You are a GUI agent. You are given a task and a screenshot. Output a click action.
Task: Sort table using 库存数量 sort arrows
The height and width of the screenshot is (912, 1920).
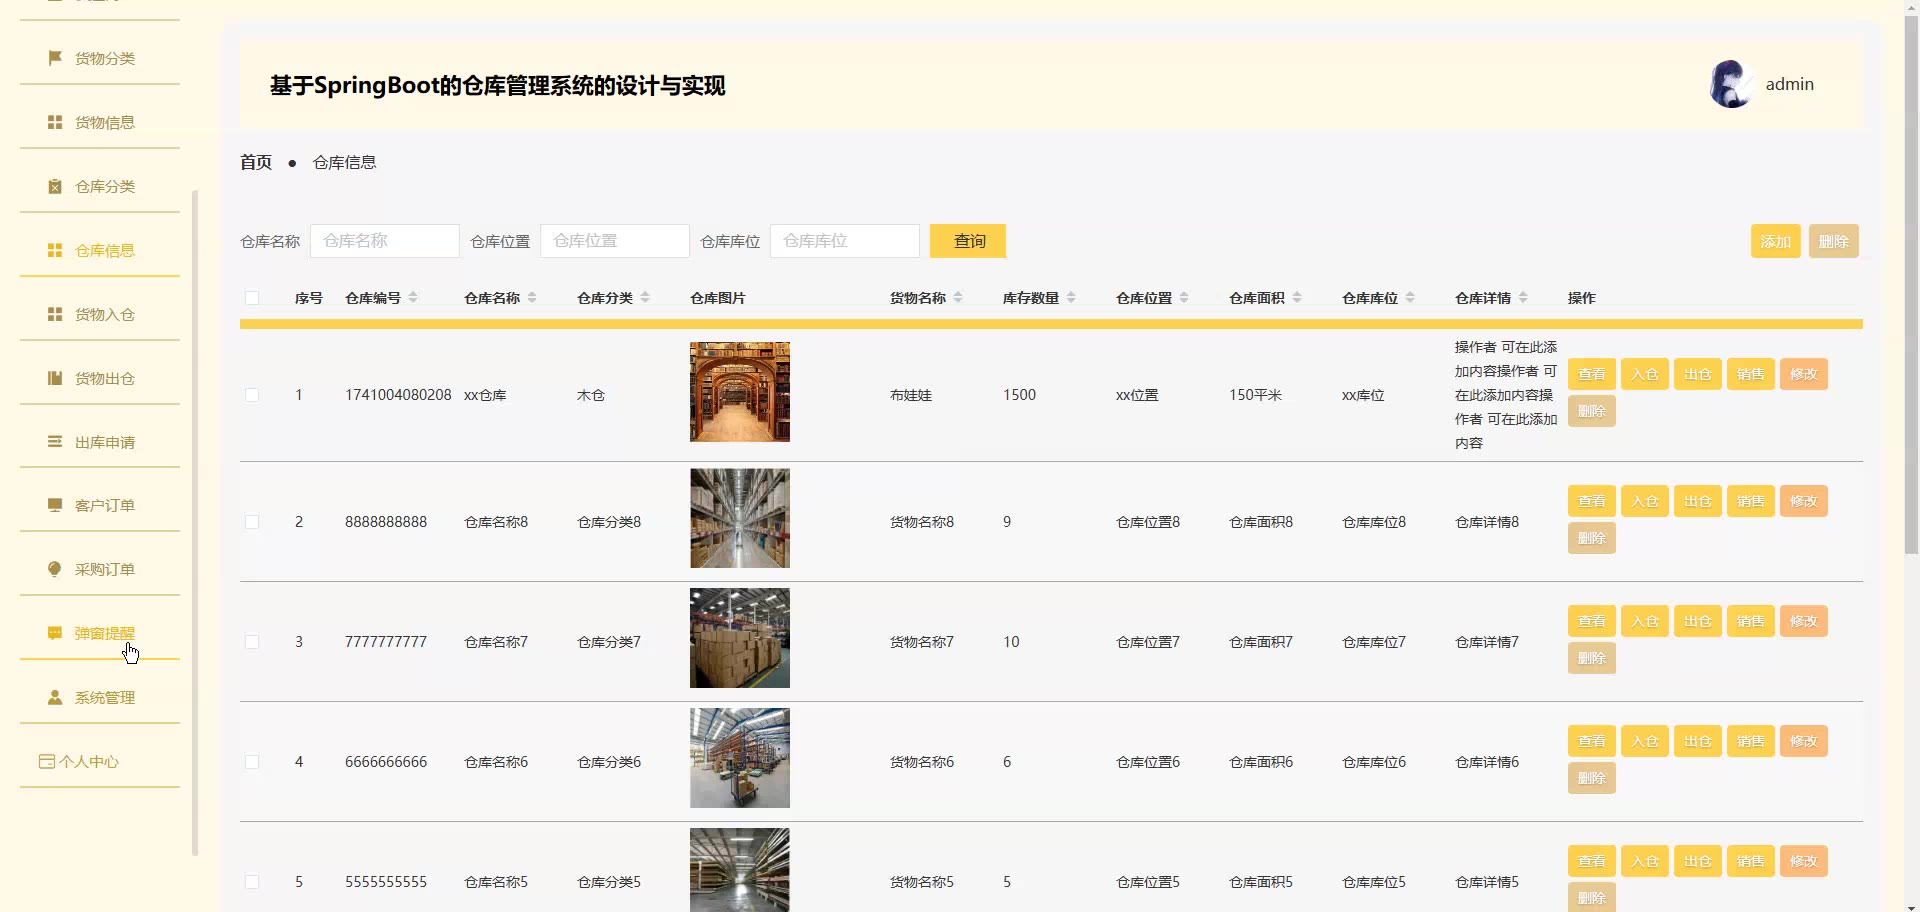point(1071,298)
